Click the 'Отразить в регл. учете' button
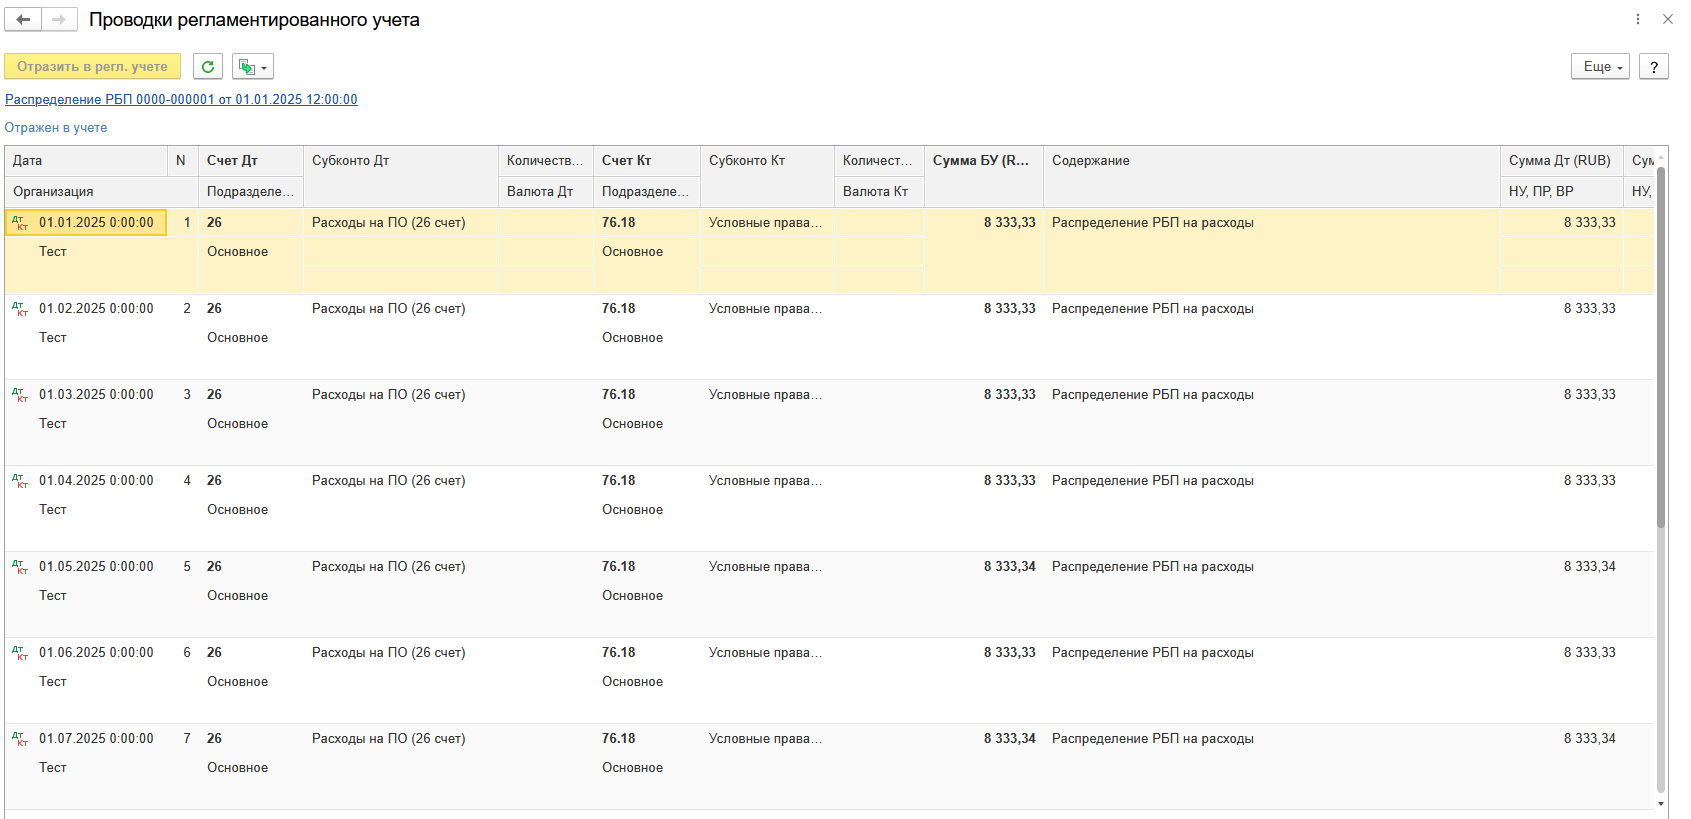The height and width of the screenshot is (819, 1691). (92, 66)
